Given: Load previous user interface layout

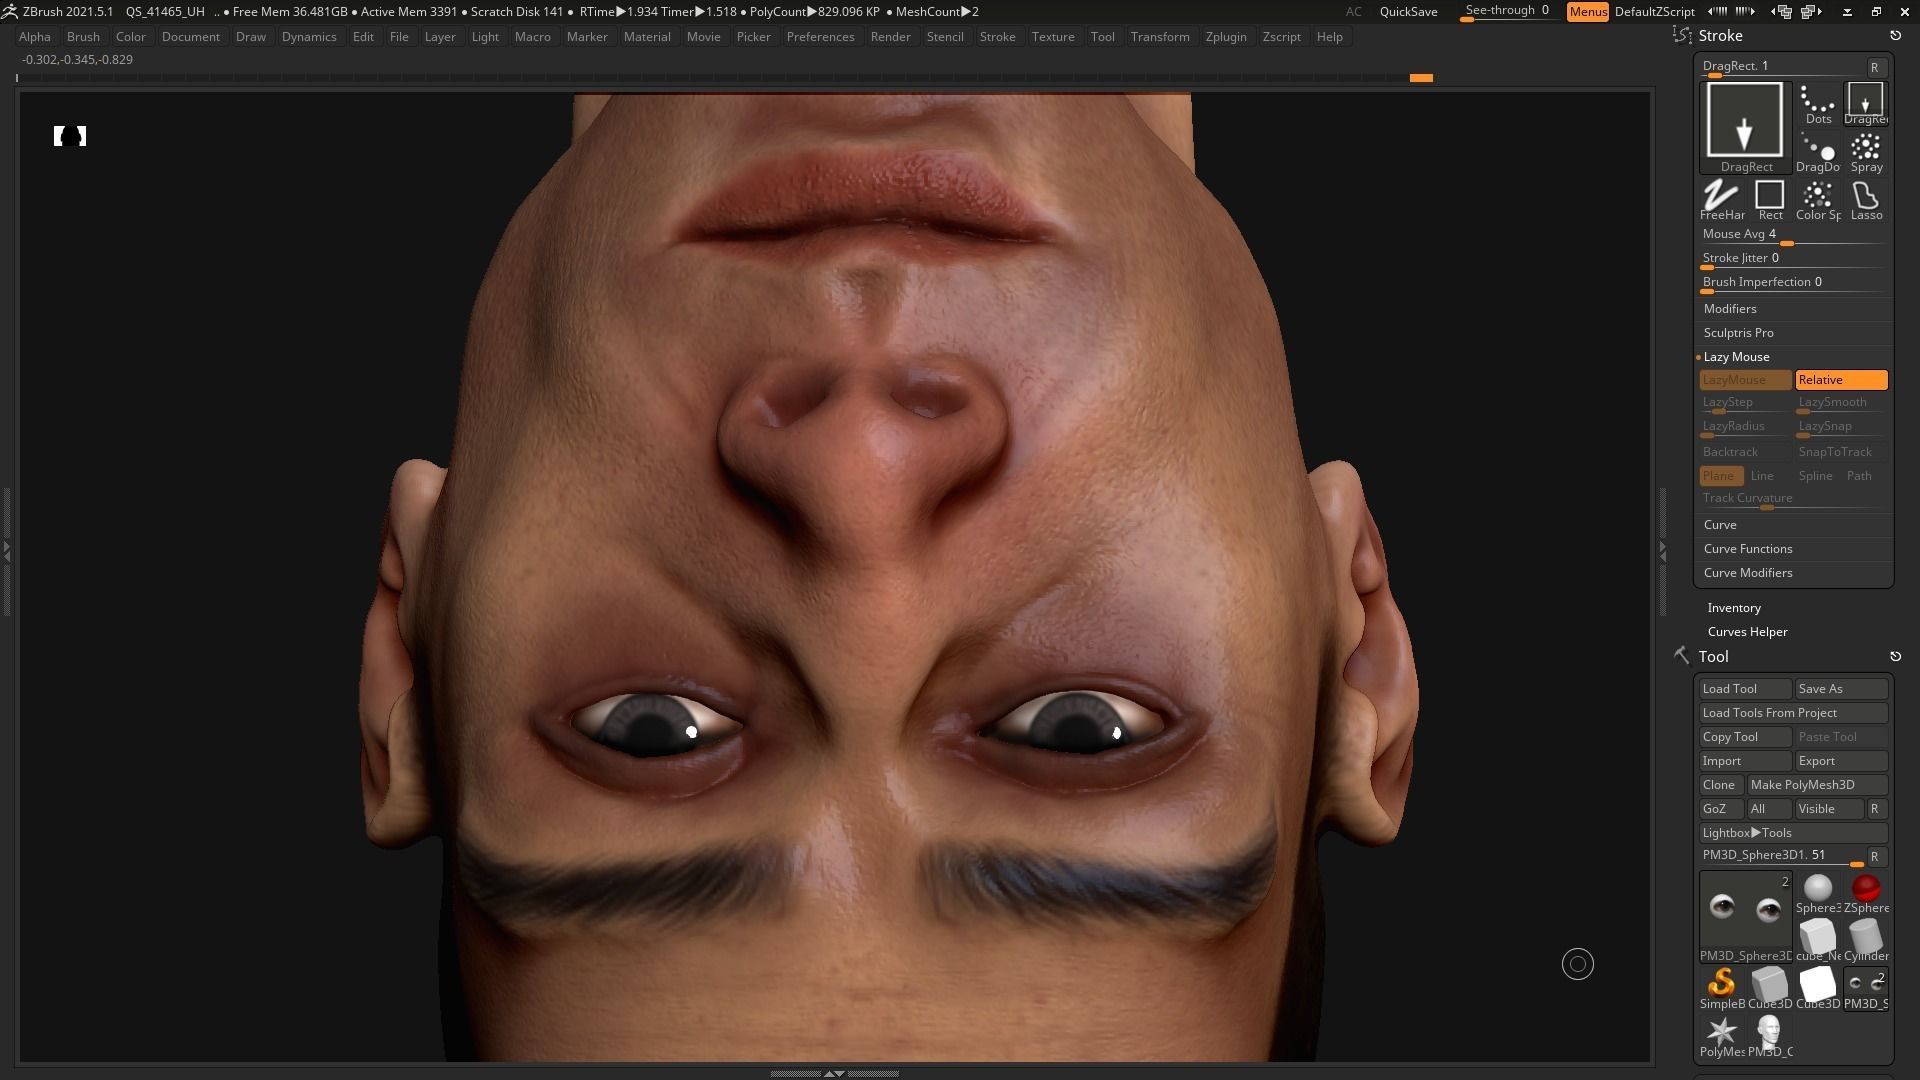Looking at the screenshot, I should tap(1783, 12).
